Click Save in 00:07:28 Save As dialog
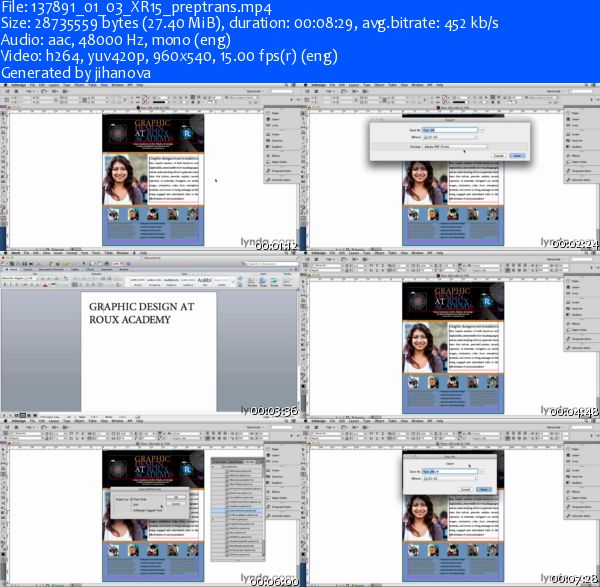The height and width of the screenshot is (587, 600). pyautogui.click(x=484, y=489)
